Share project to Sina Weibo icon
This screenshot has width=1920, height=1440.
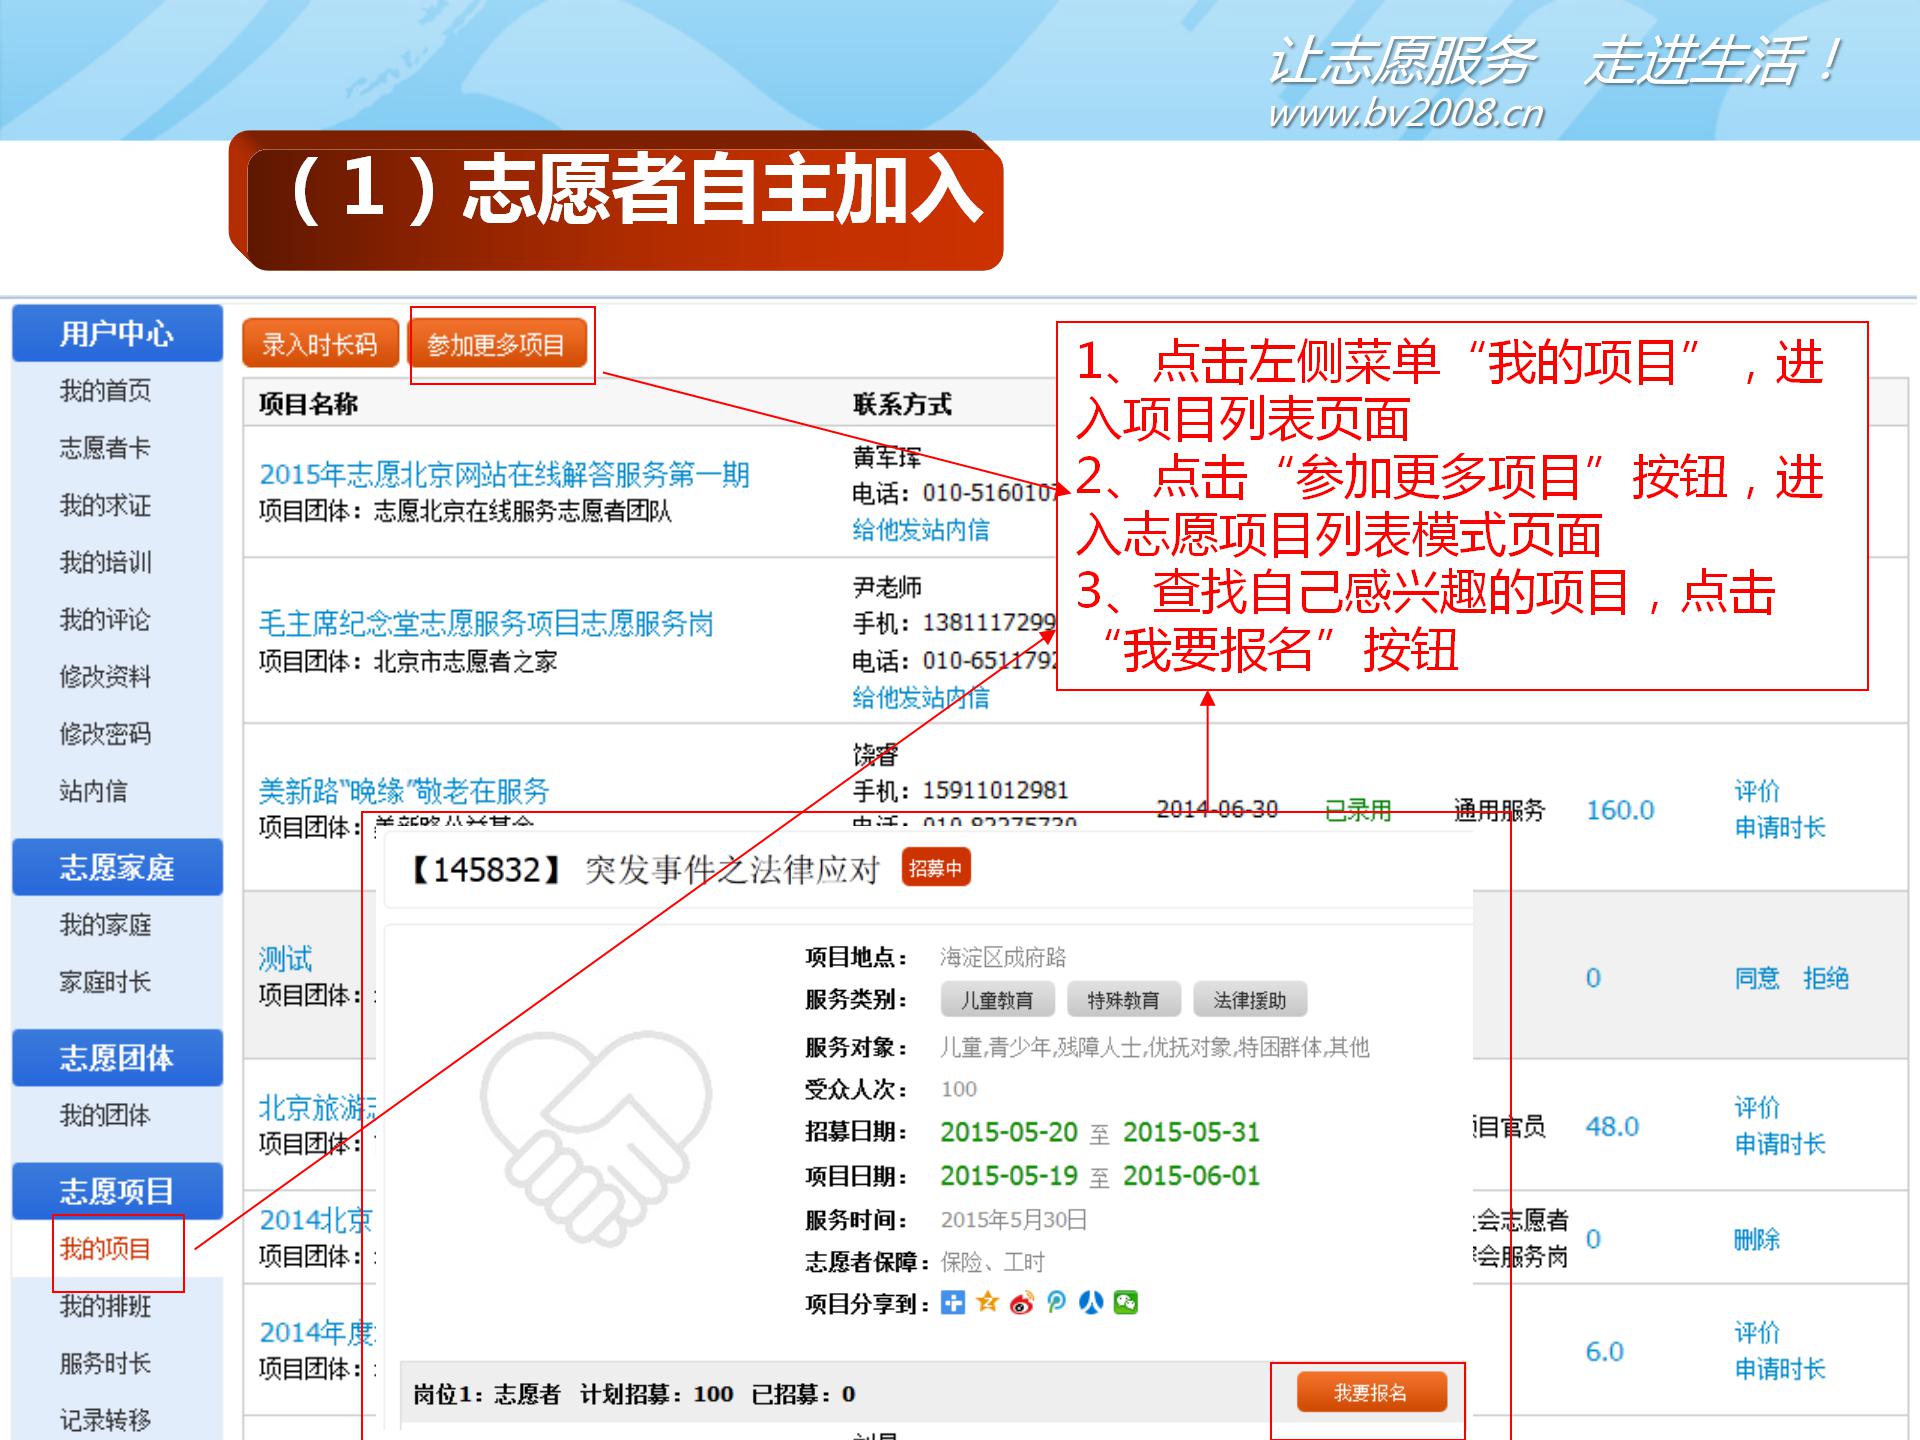(1021, 1302)
